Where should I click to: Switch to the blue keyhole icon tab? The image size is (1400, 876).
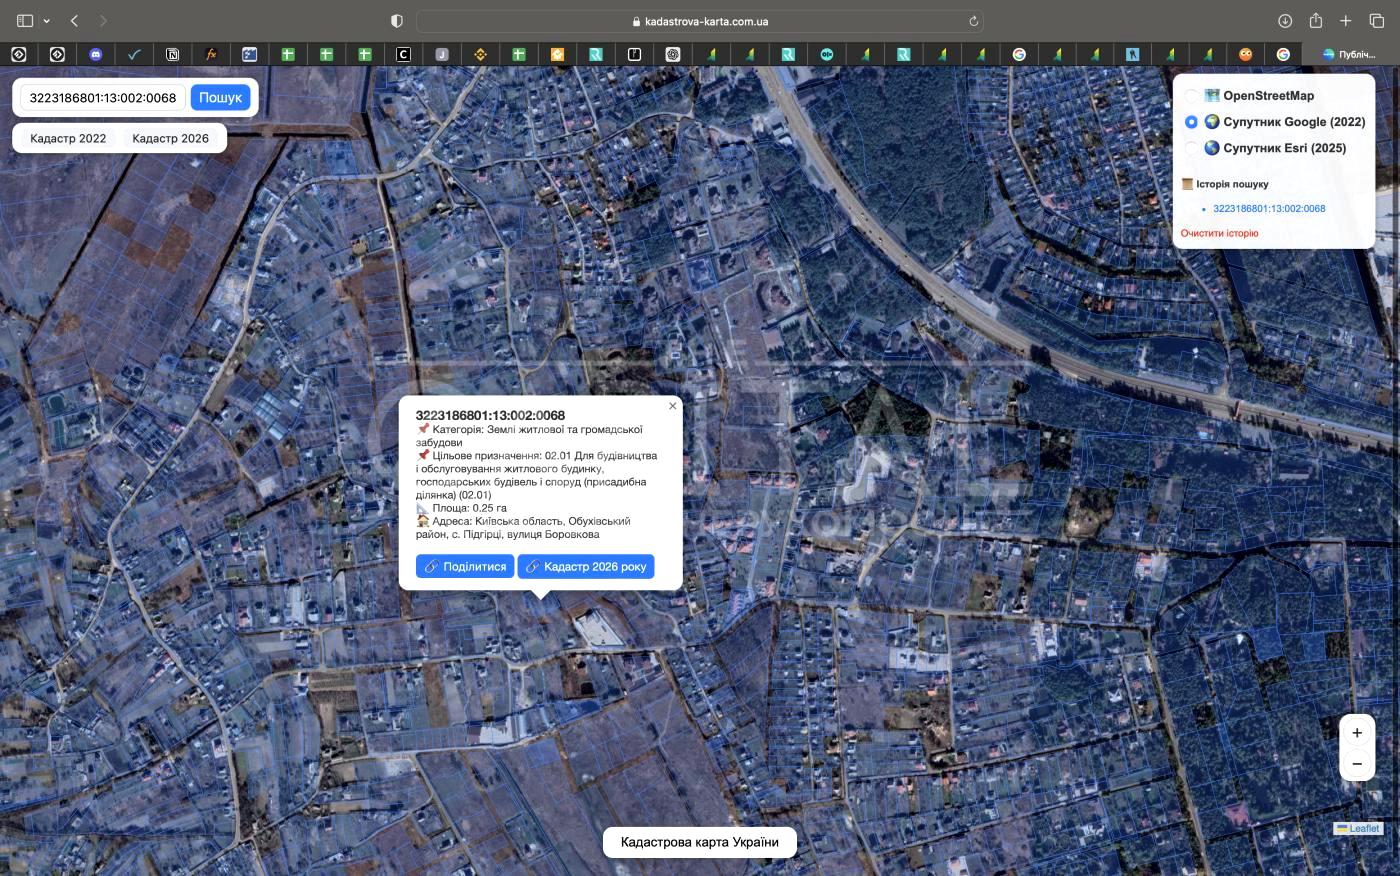tap(1132, 54)
